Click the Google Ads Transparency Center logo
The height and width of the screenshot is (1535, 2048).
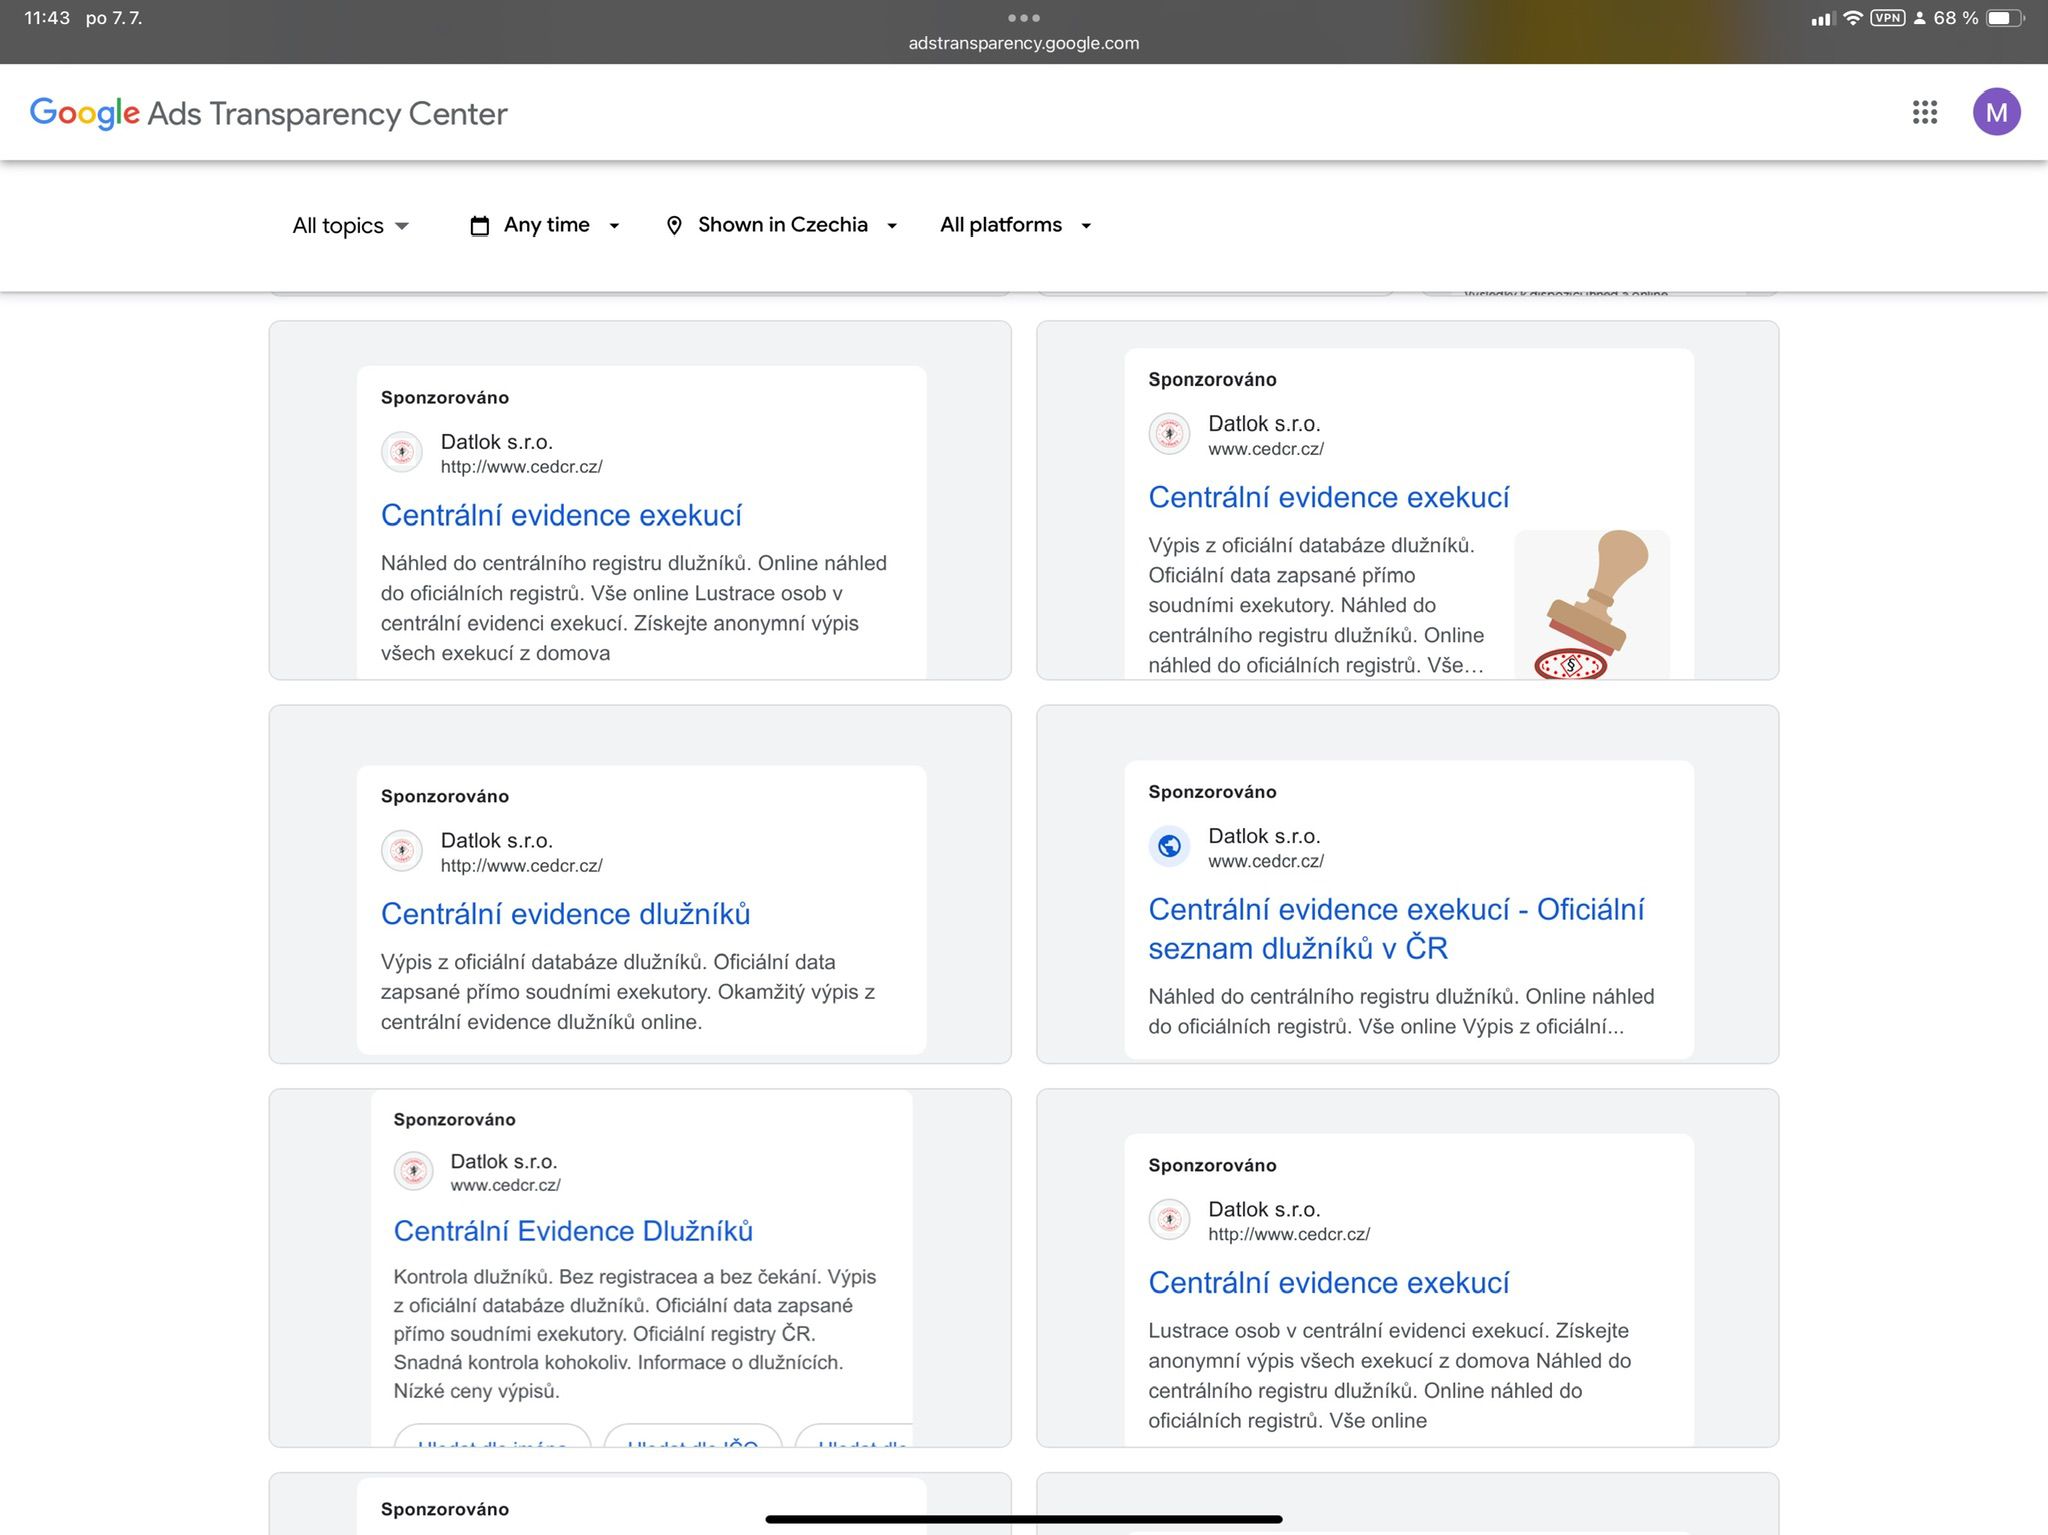(268, 113)
